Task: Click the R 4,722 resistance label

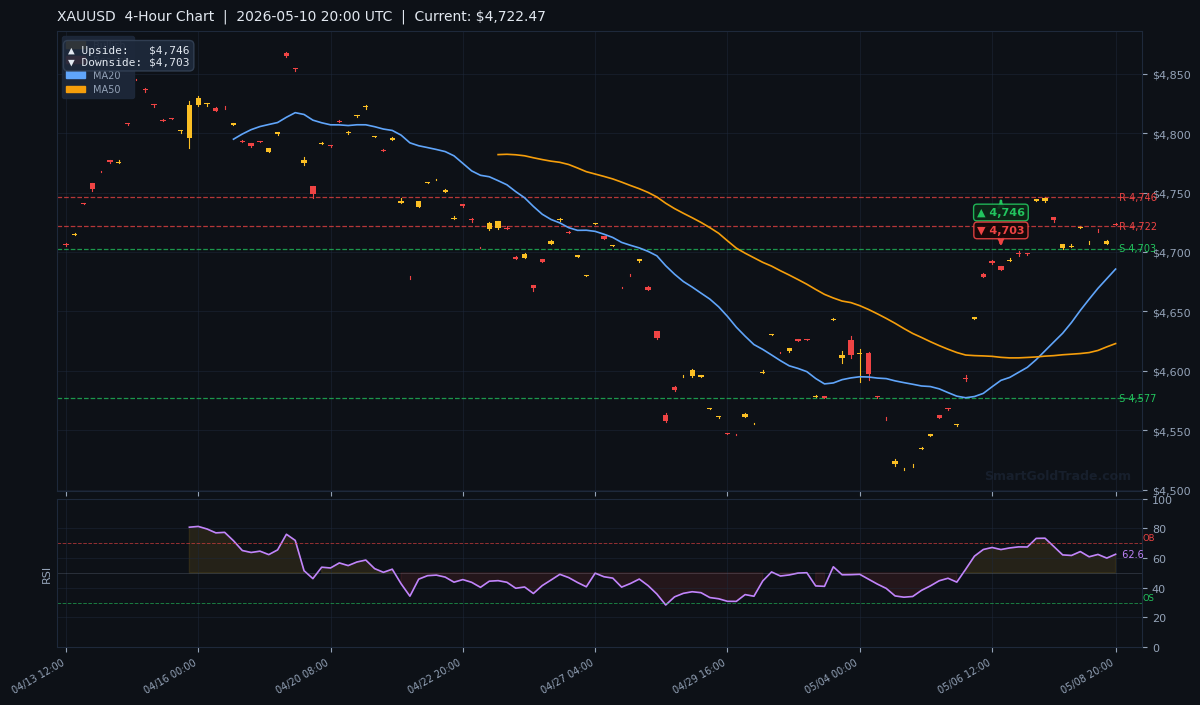Action: [1137, 227]
